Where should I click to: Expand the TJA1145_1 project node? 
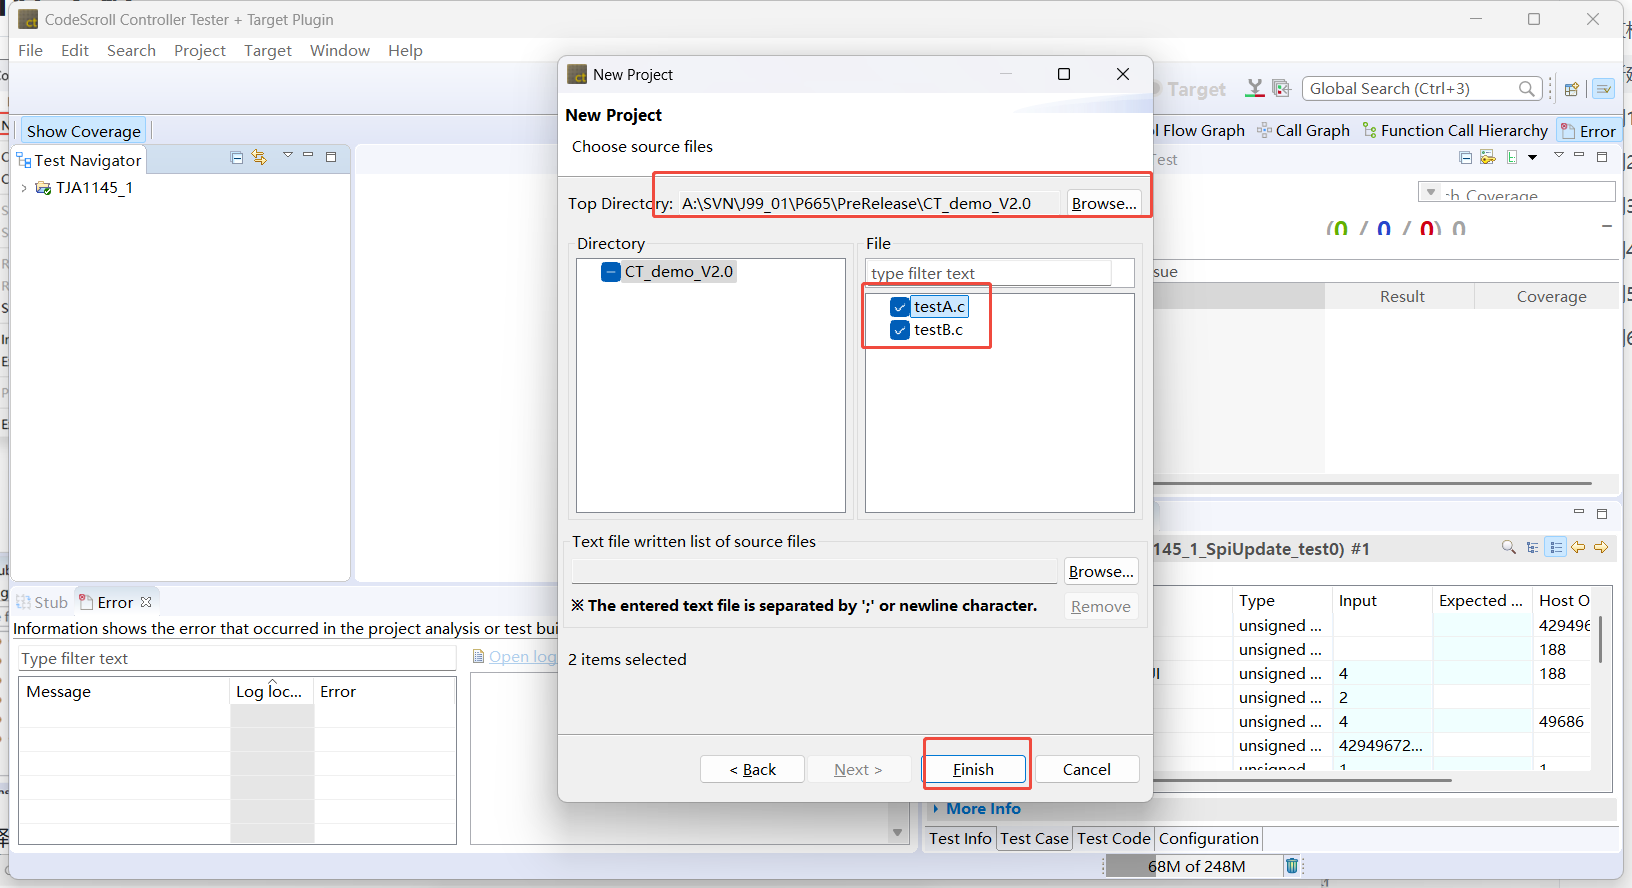click(x=24, y=188)
